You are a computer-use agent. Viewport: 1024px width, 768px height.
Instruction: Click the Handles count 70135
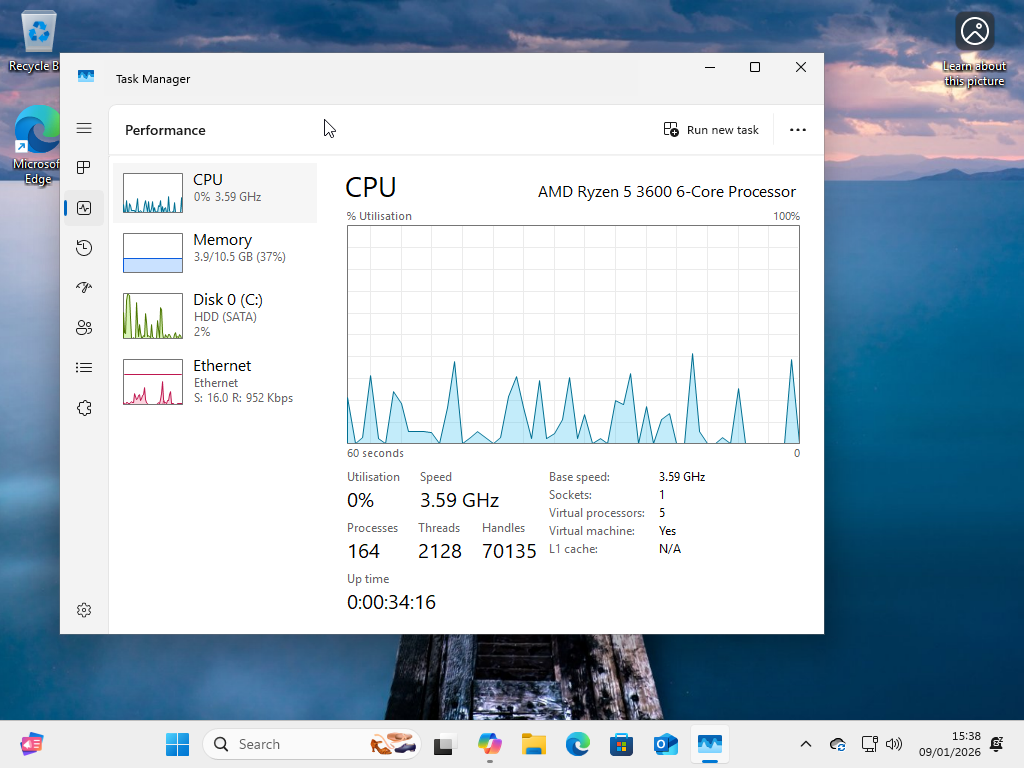(509, 551)
